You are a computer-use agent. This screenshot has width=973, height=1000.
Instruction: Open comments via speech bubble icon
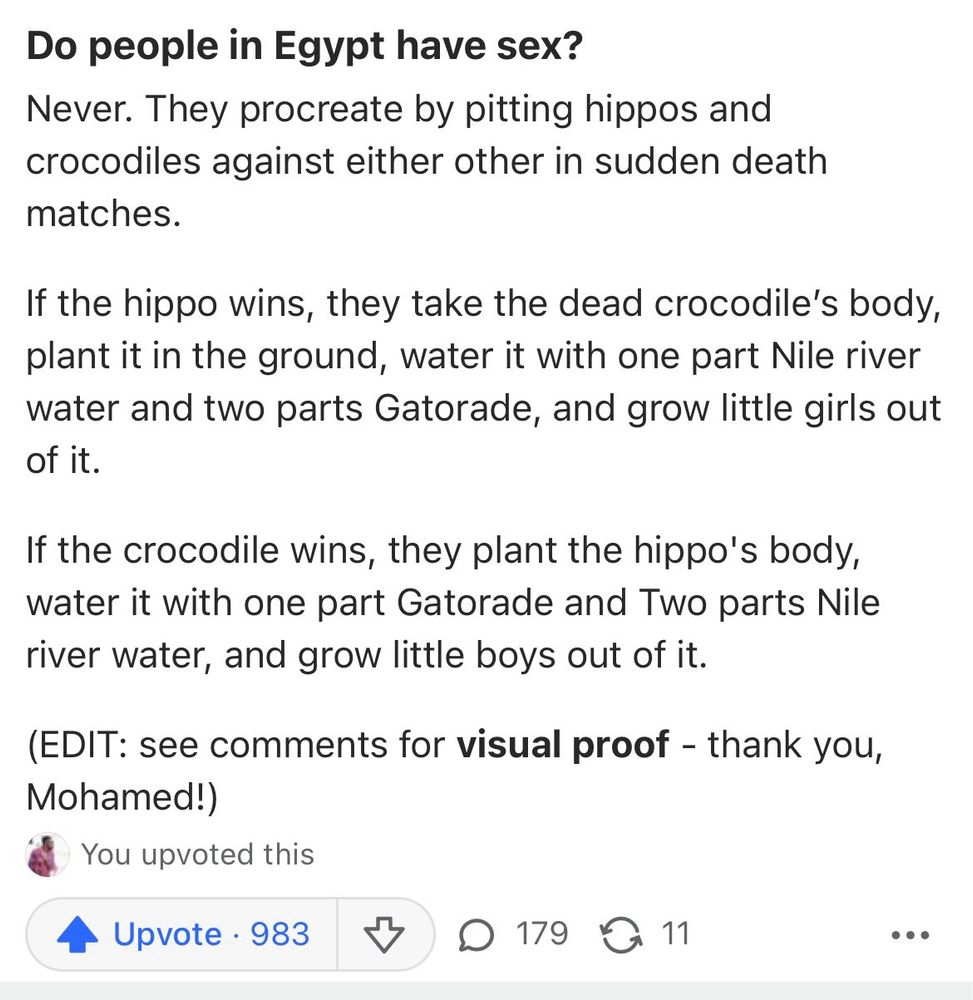(x=476, y=935)
